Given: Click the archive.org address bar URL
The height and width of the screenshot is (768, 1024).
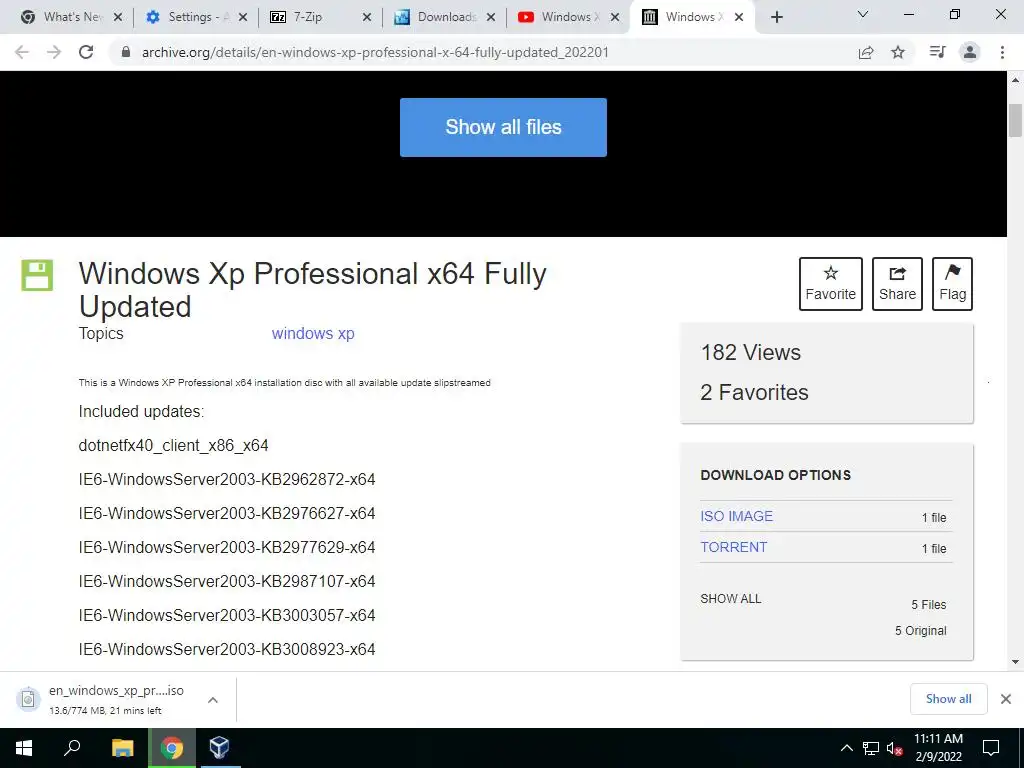Looking at the screenshot, I should (375, 52).
